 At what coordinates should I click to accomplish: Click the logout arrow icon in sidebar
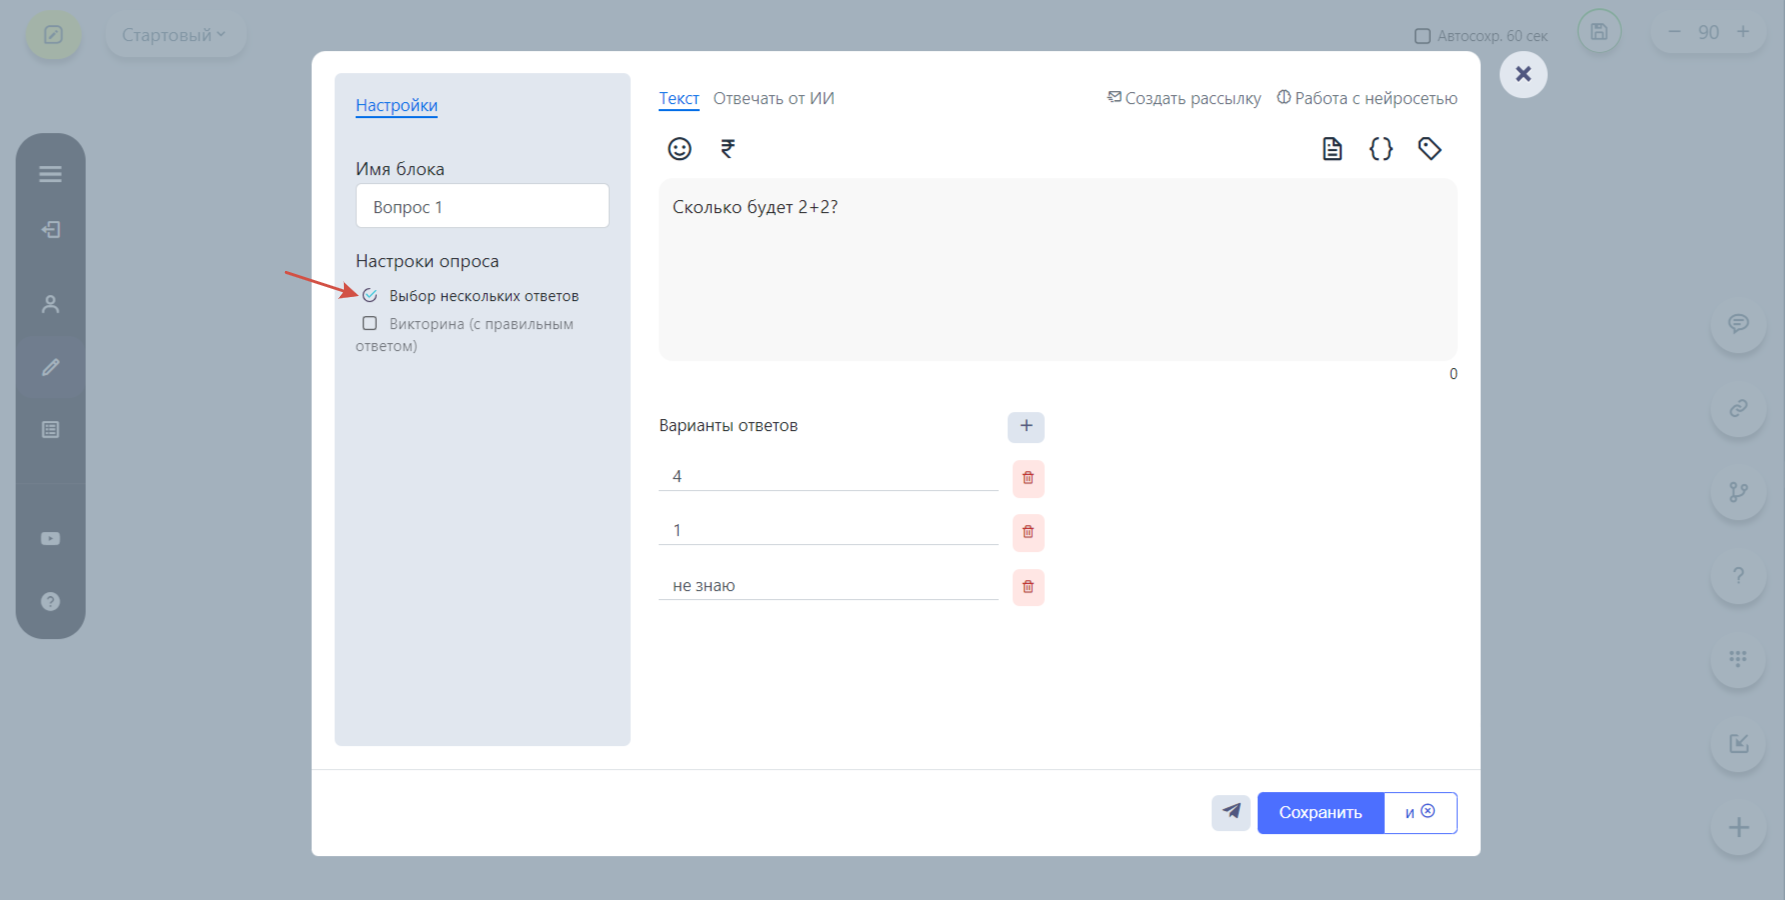pos(50,230)
